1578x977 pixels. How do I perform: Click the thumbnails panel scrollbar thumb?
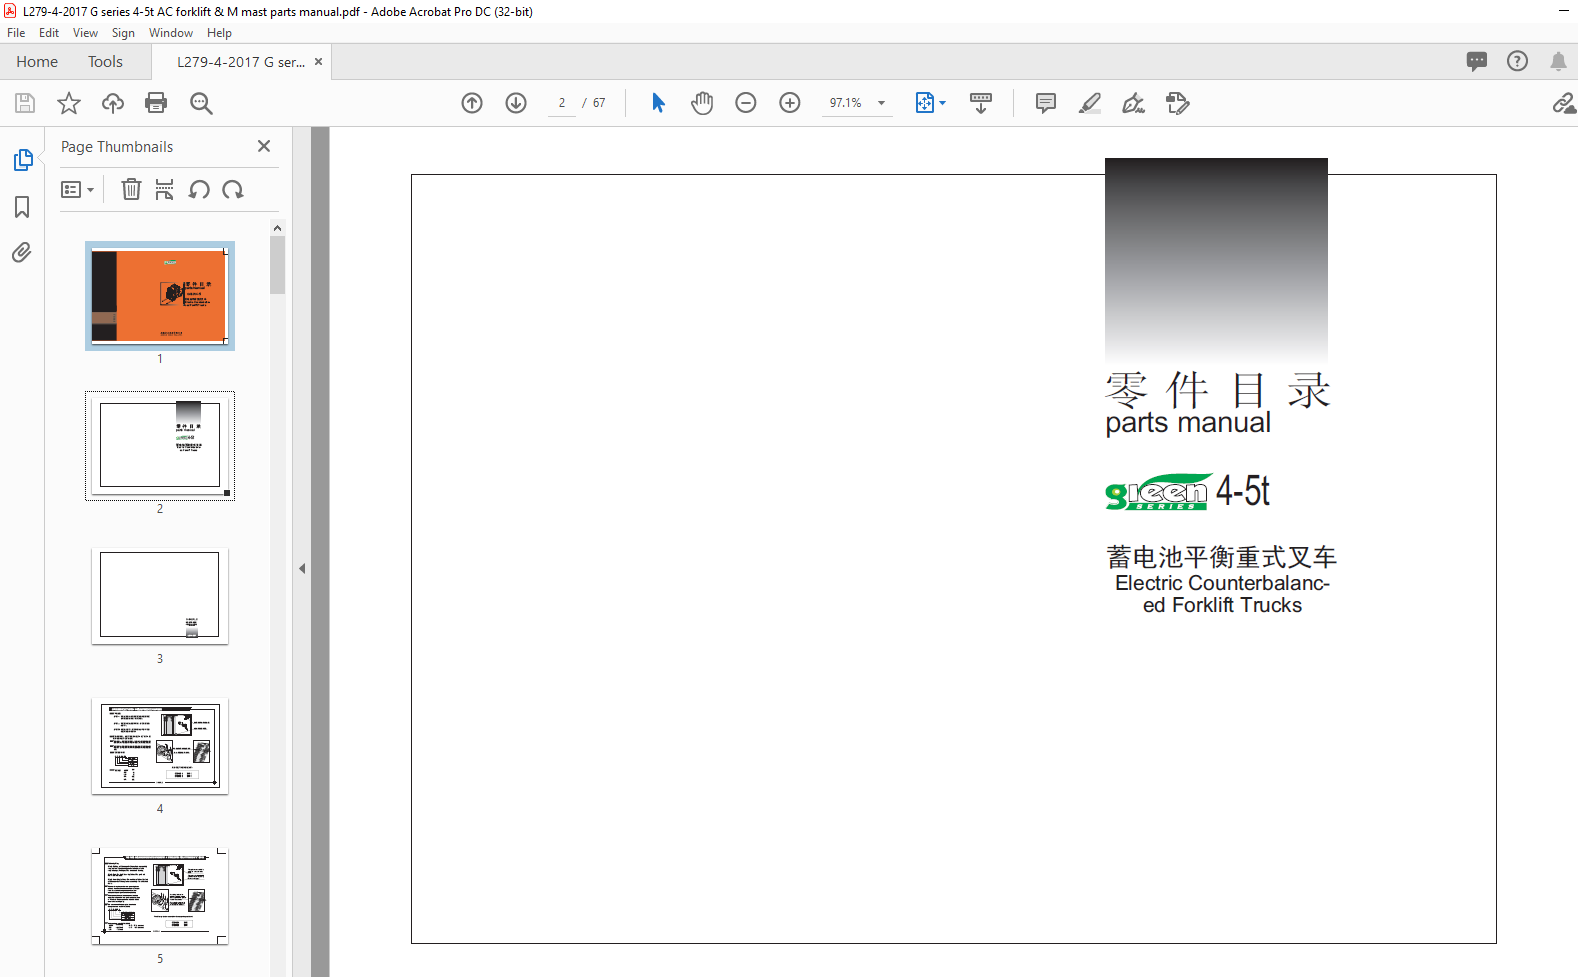click(x=277, y=265)
